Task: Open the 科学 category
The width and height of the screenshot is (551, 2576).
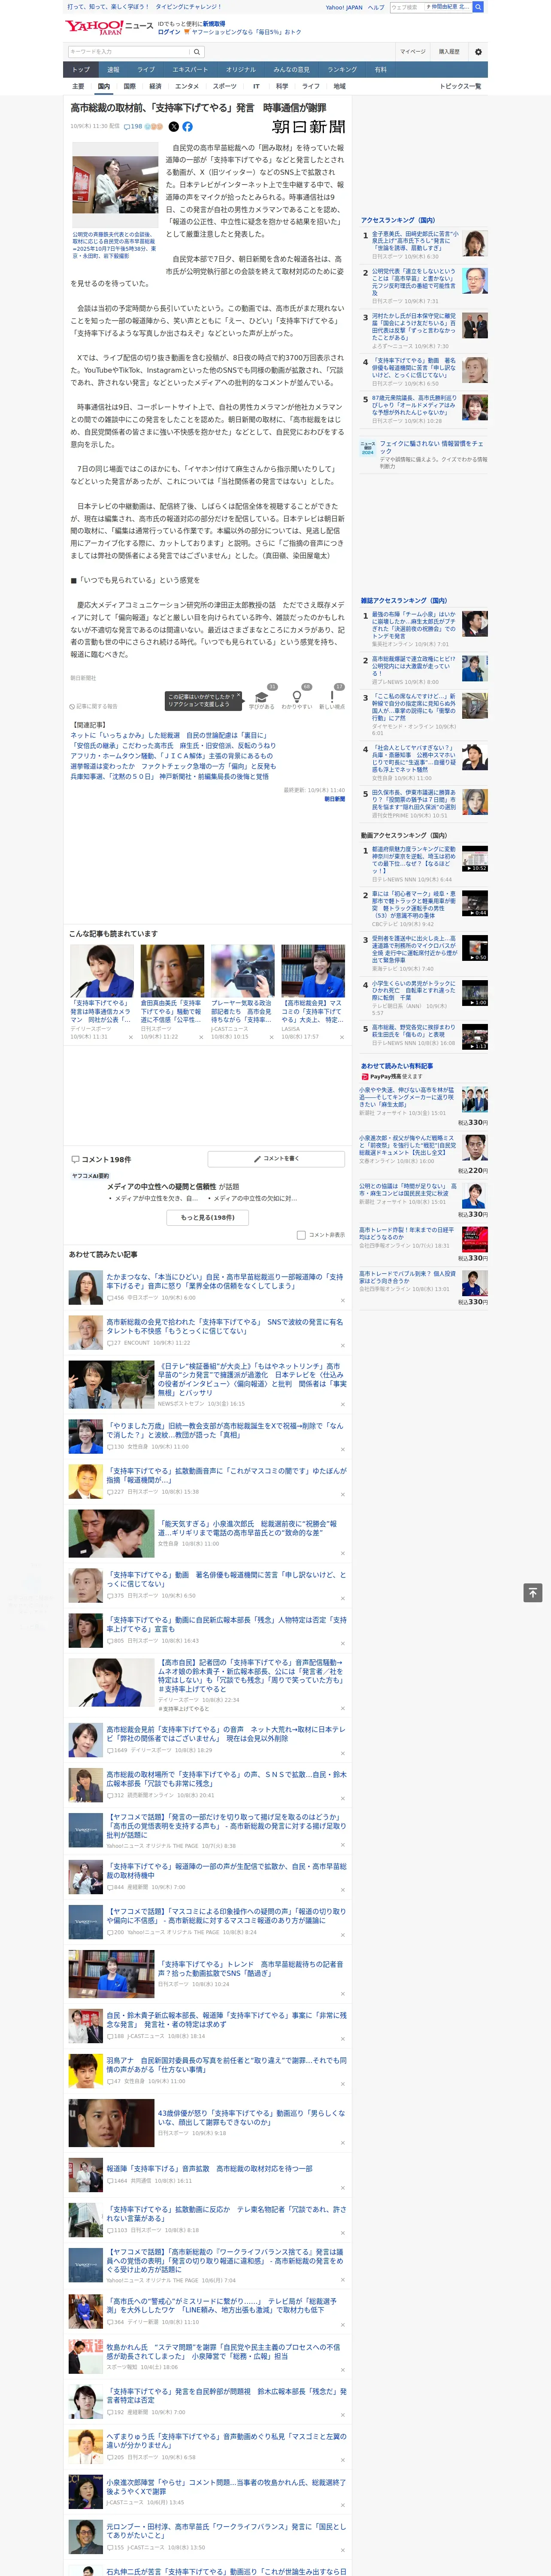Action: [x=282, y=87]
